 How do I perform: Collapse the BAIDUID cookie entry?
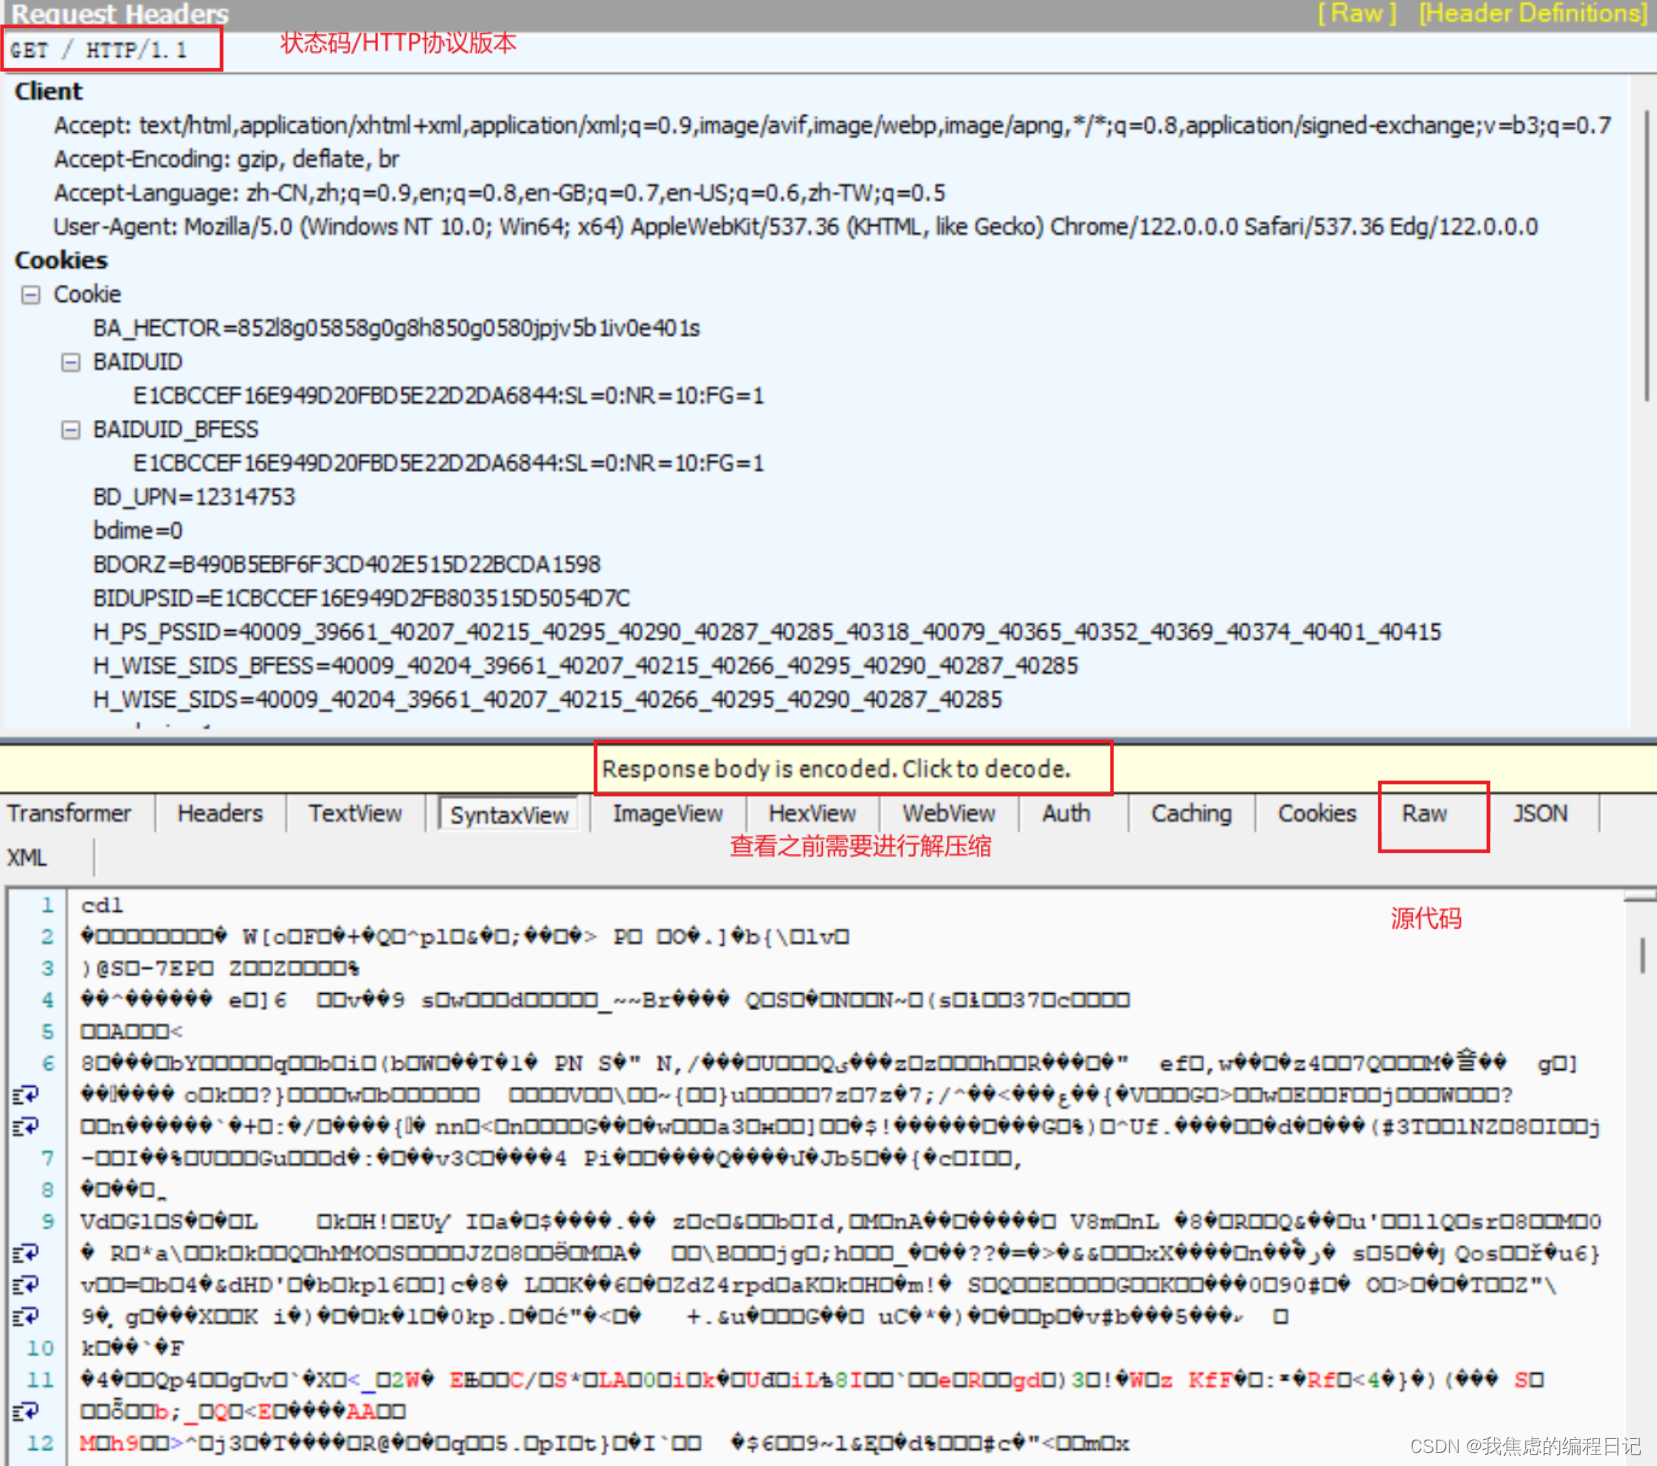tap(70, 362)
